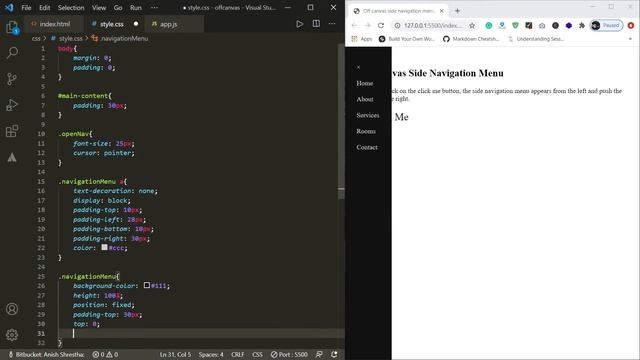Screen dimensions: 640x360
Task: Open the Search view in VS Code
Action: (12, 53)
